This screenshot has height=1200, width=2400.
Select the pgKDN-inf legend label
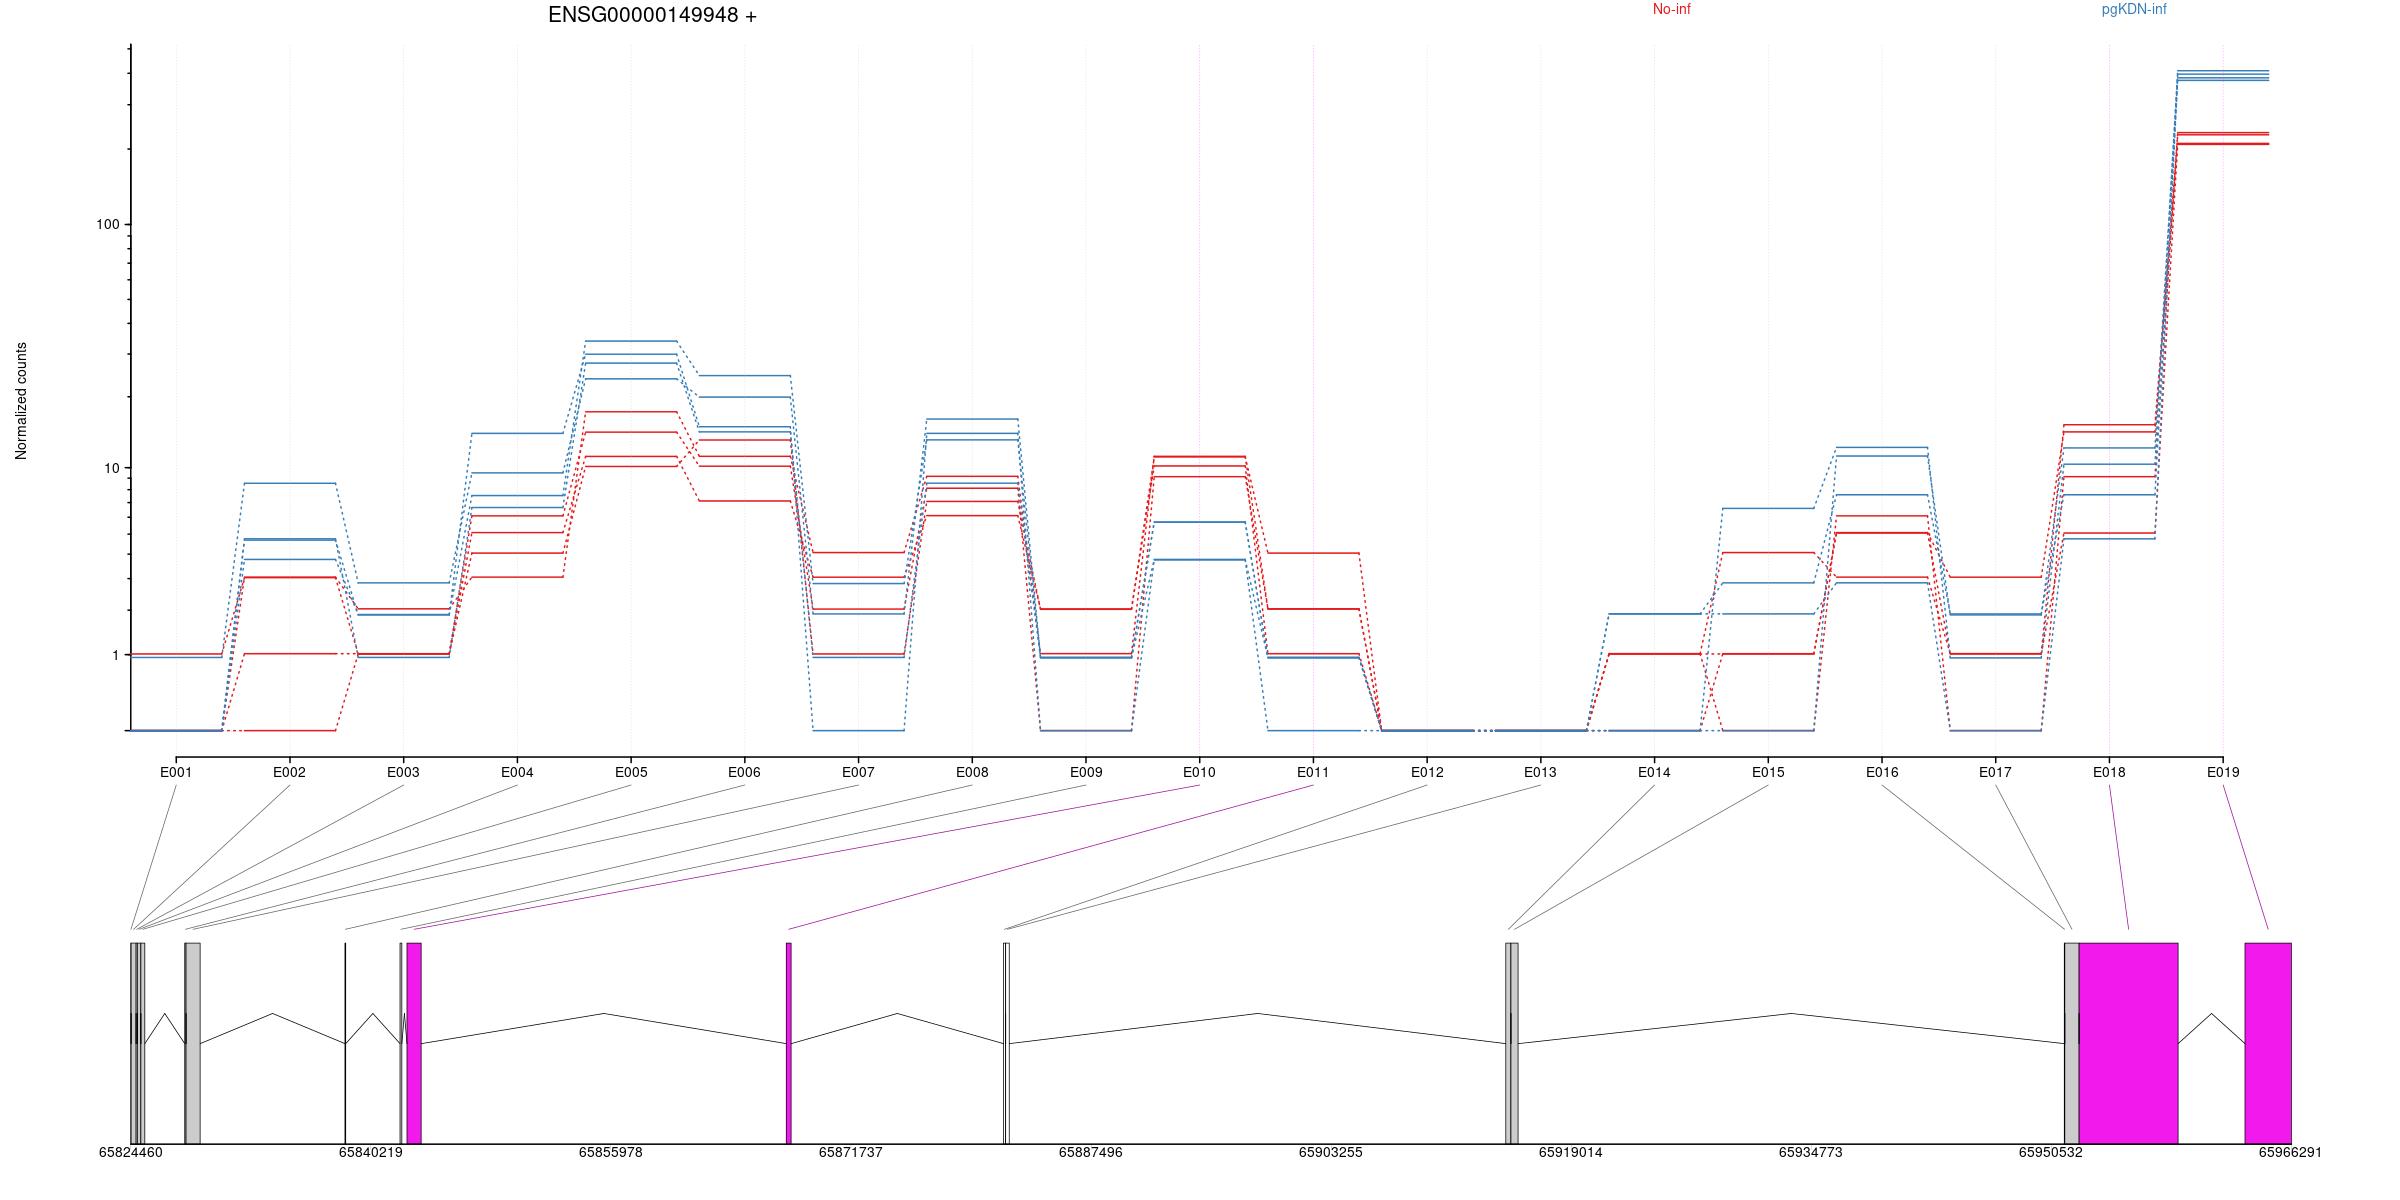2133,9
